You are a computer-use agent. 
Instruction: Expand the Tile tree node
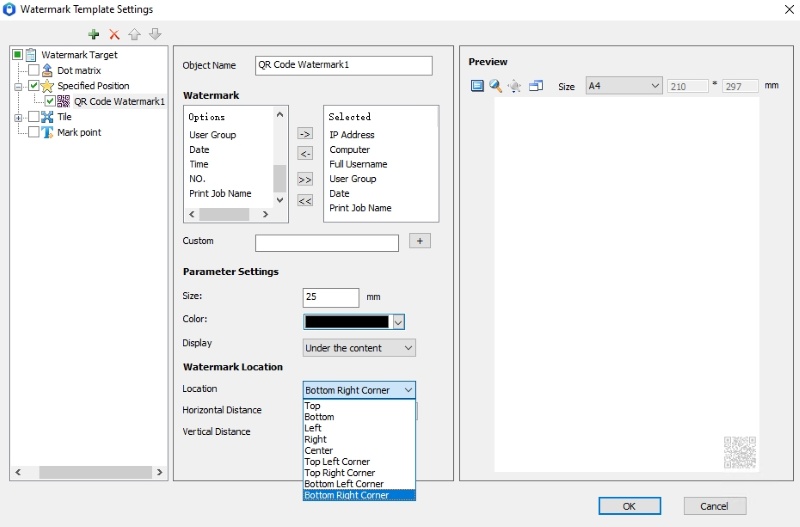(x=18, y=117)
